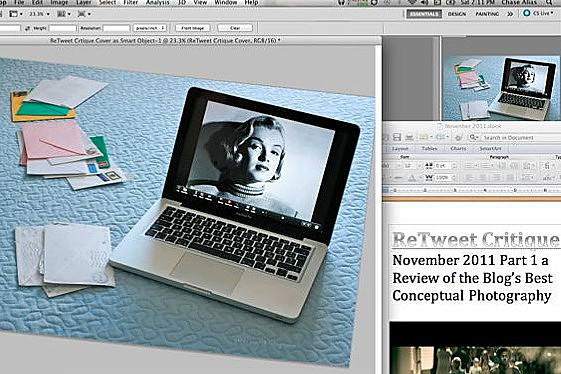Switch to the Charts tab in Word
Image resolution: width=561 pixels, height=374 pixels.
(x=458, y=149)
